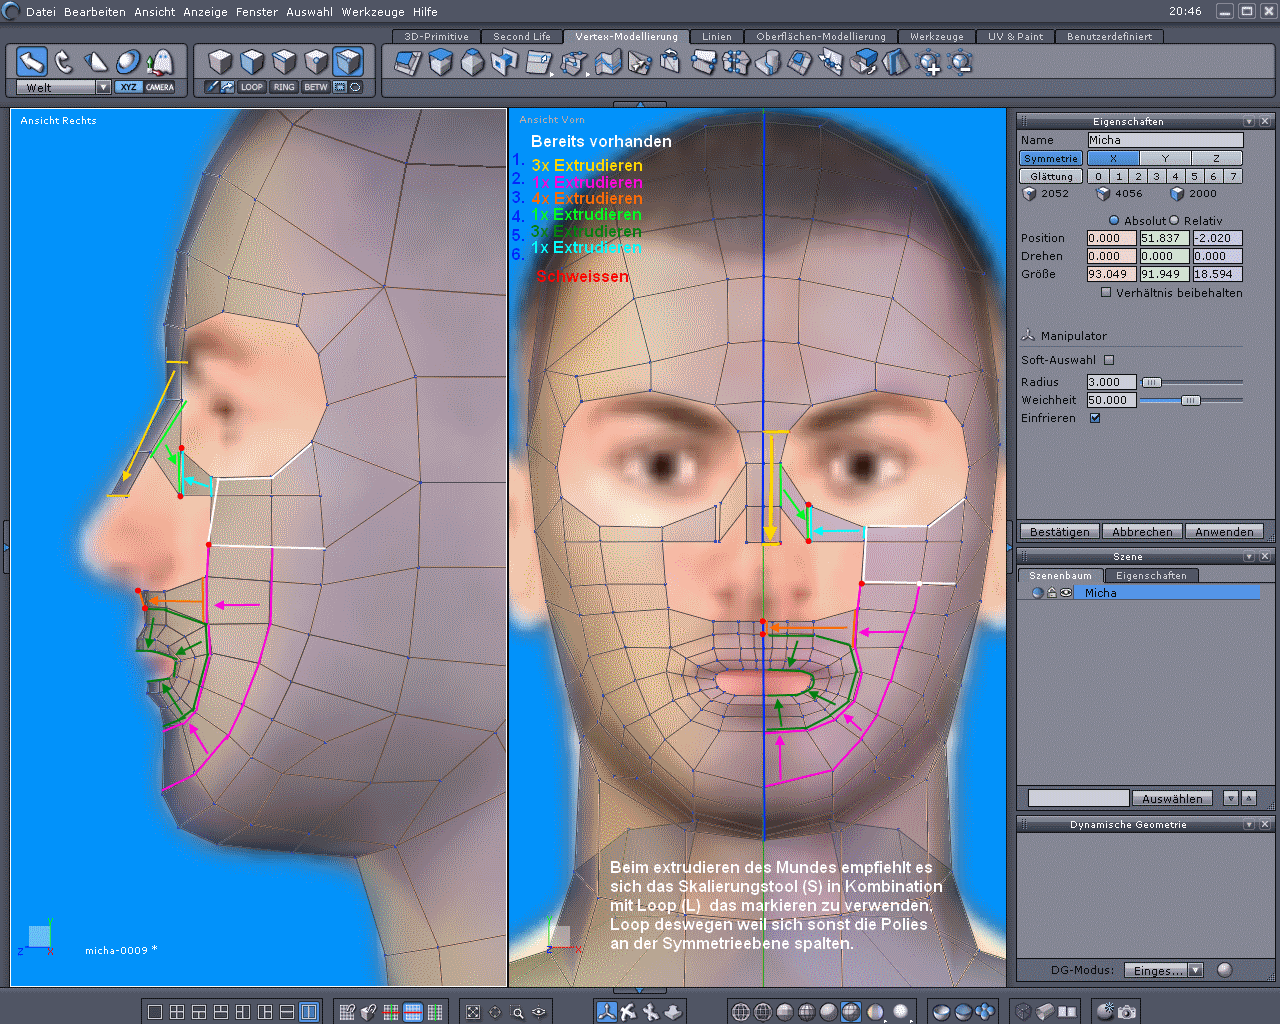Click the Bestätigen button

[x=1059, y=532]
